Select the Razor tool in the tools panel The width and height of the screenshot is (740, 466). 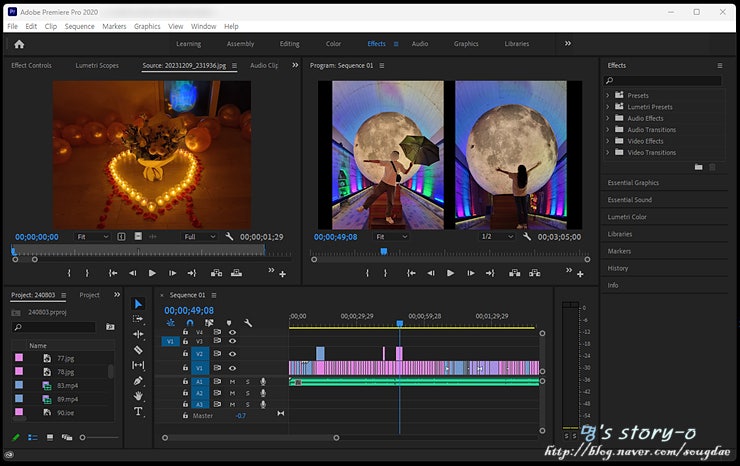[x=138, y=350]
